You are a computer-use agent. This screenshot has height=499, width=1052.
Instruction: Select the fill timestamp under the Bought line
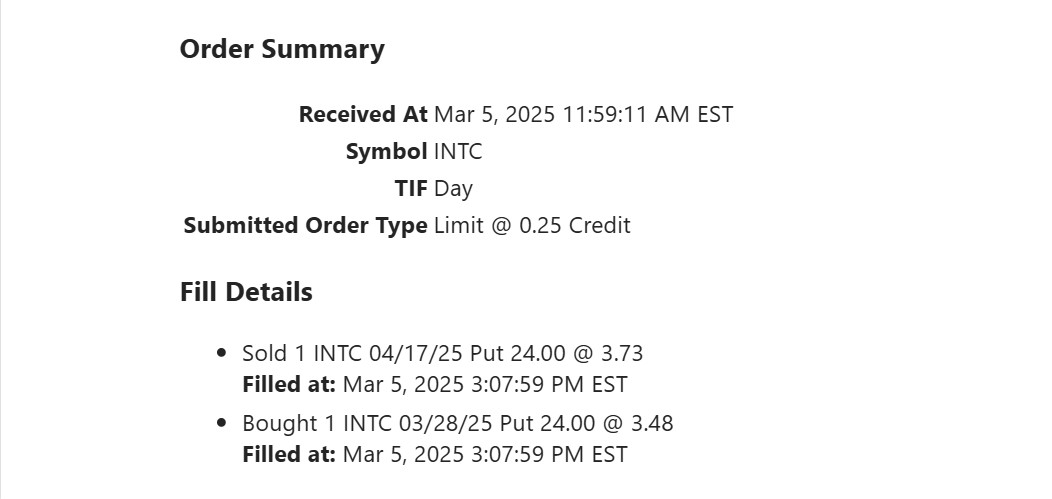point(485,455)
